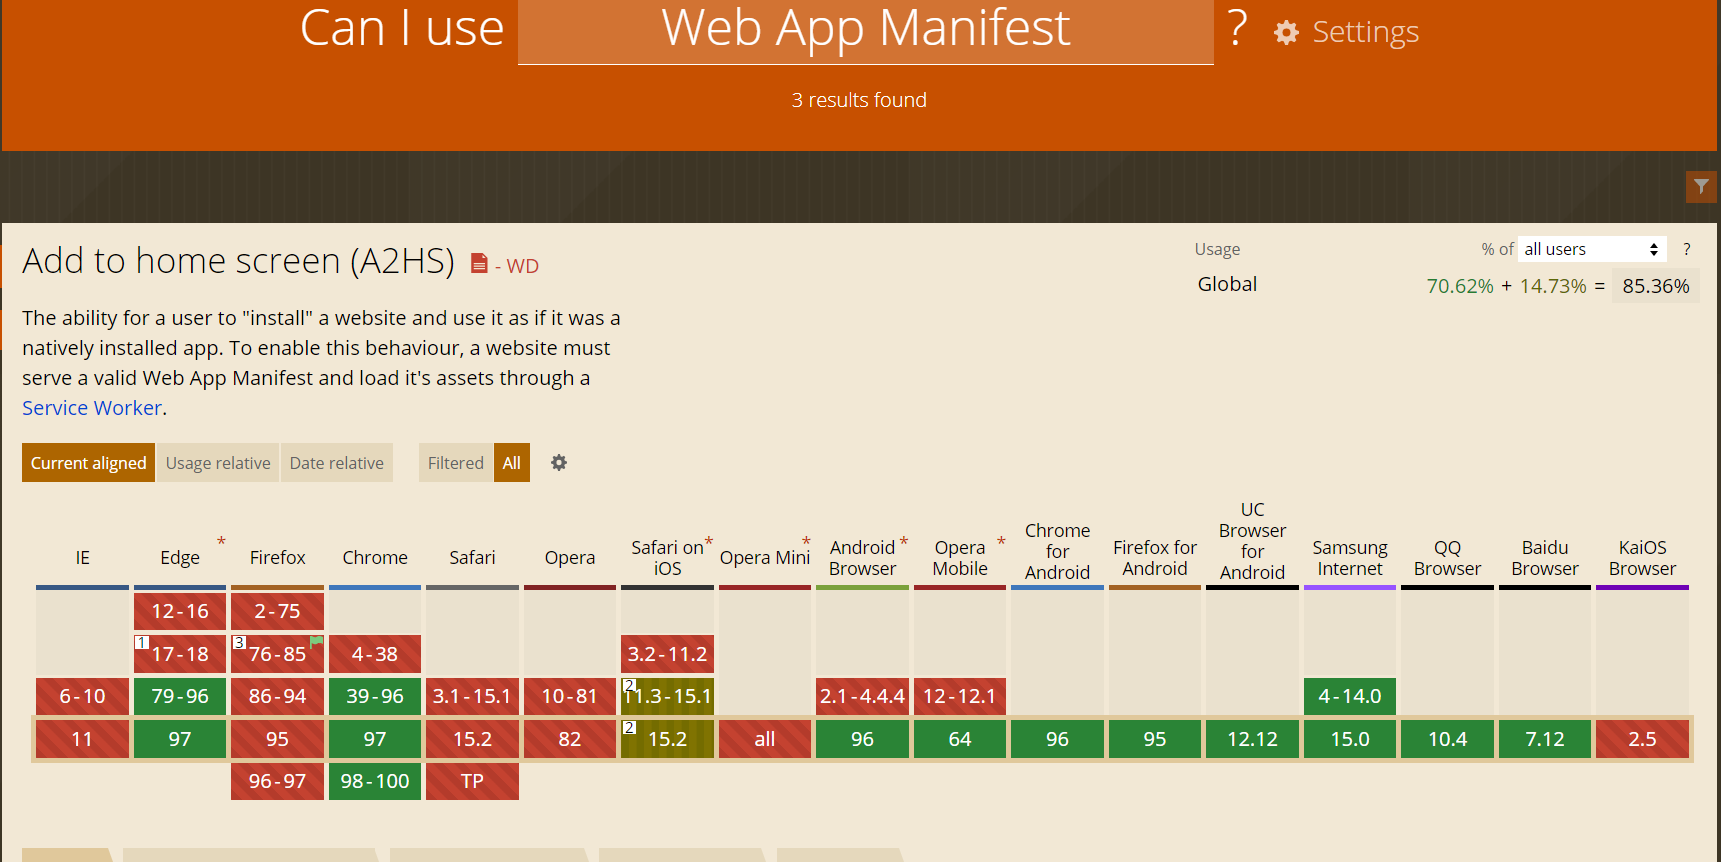The image size is (1721, 862).
Task: Click the IE column header
Action: pyautogui.click(x=82, y=558)
